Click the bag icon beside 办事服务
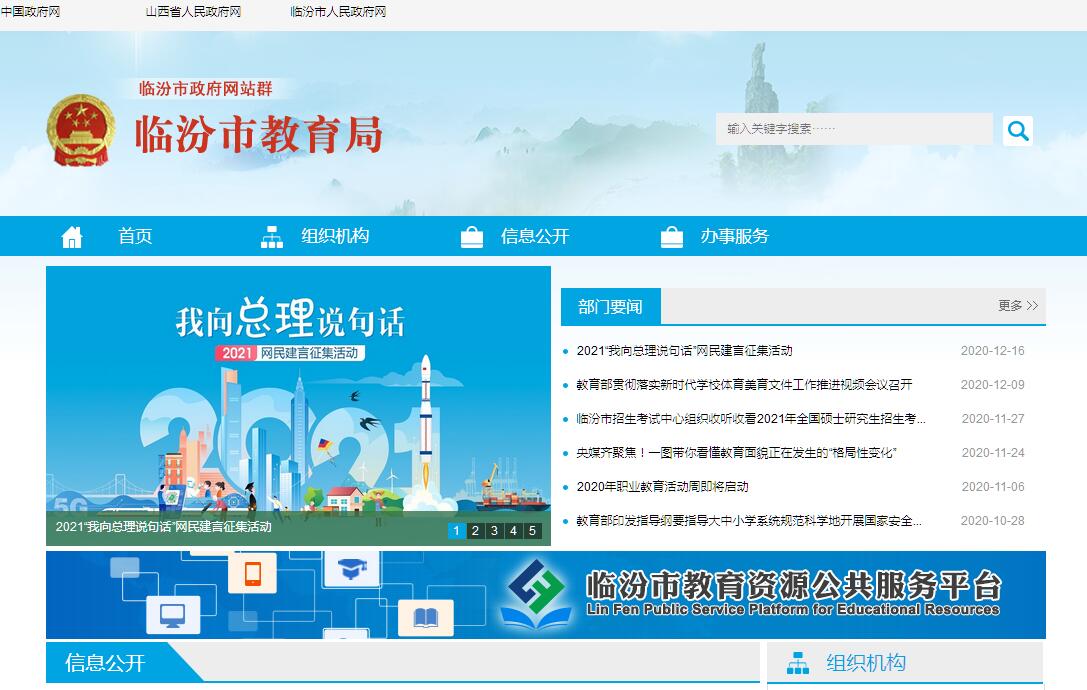 (672, 237)
